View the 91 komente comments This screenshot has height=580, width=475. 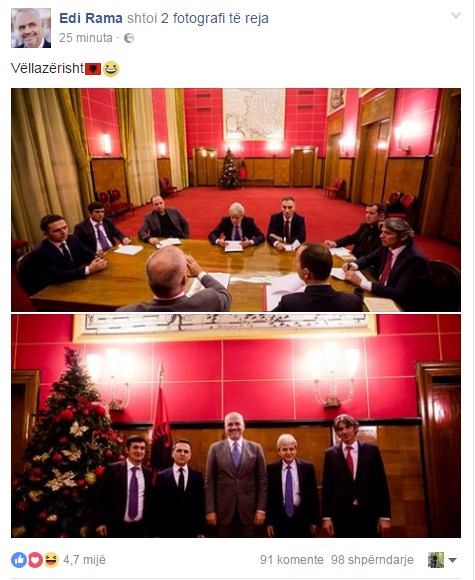292,560
